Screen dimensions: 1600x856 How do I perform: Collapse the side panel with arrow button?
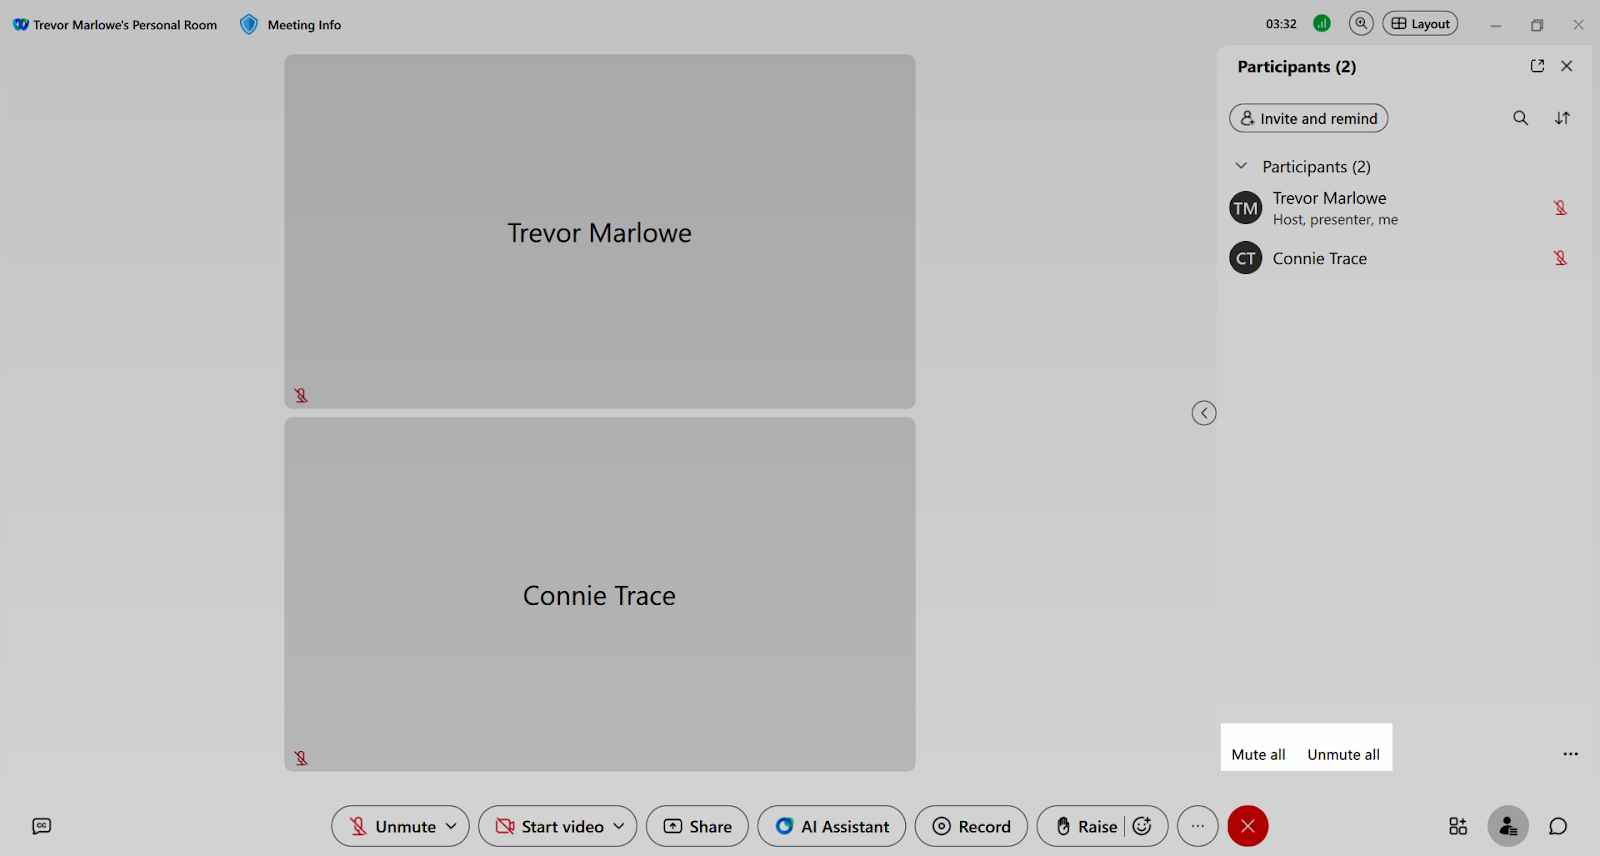pyautogui.click(x=1204, y=413)
